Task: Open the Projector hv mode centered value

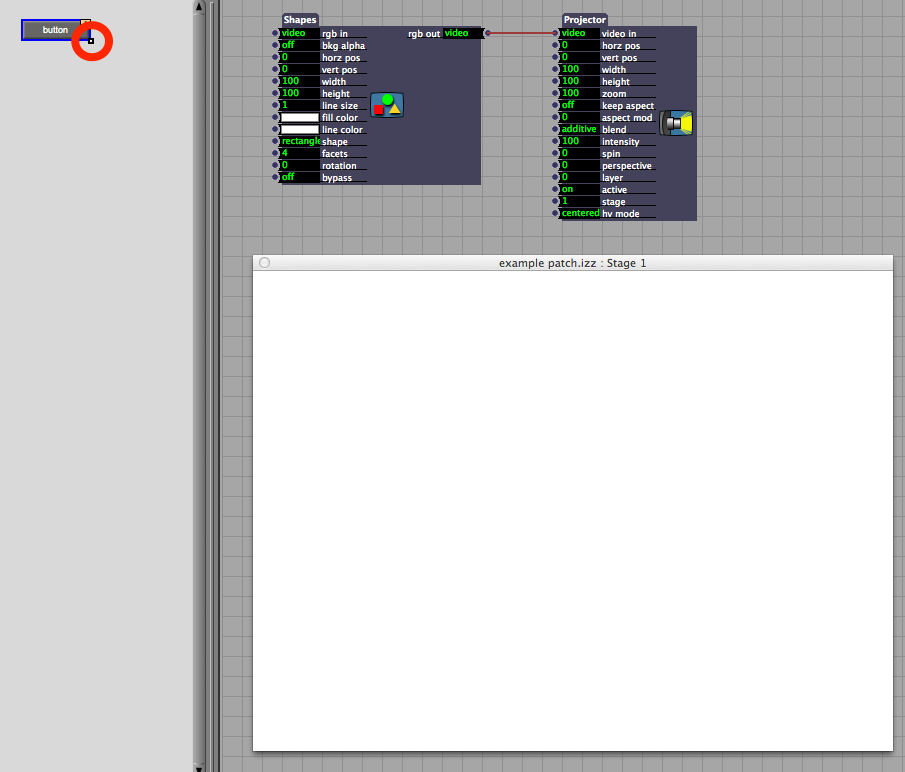Action: click(x=579, y=214)
